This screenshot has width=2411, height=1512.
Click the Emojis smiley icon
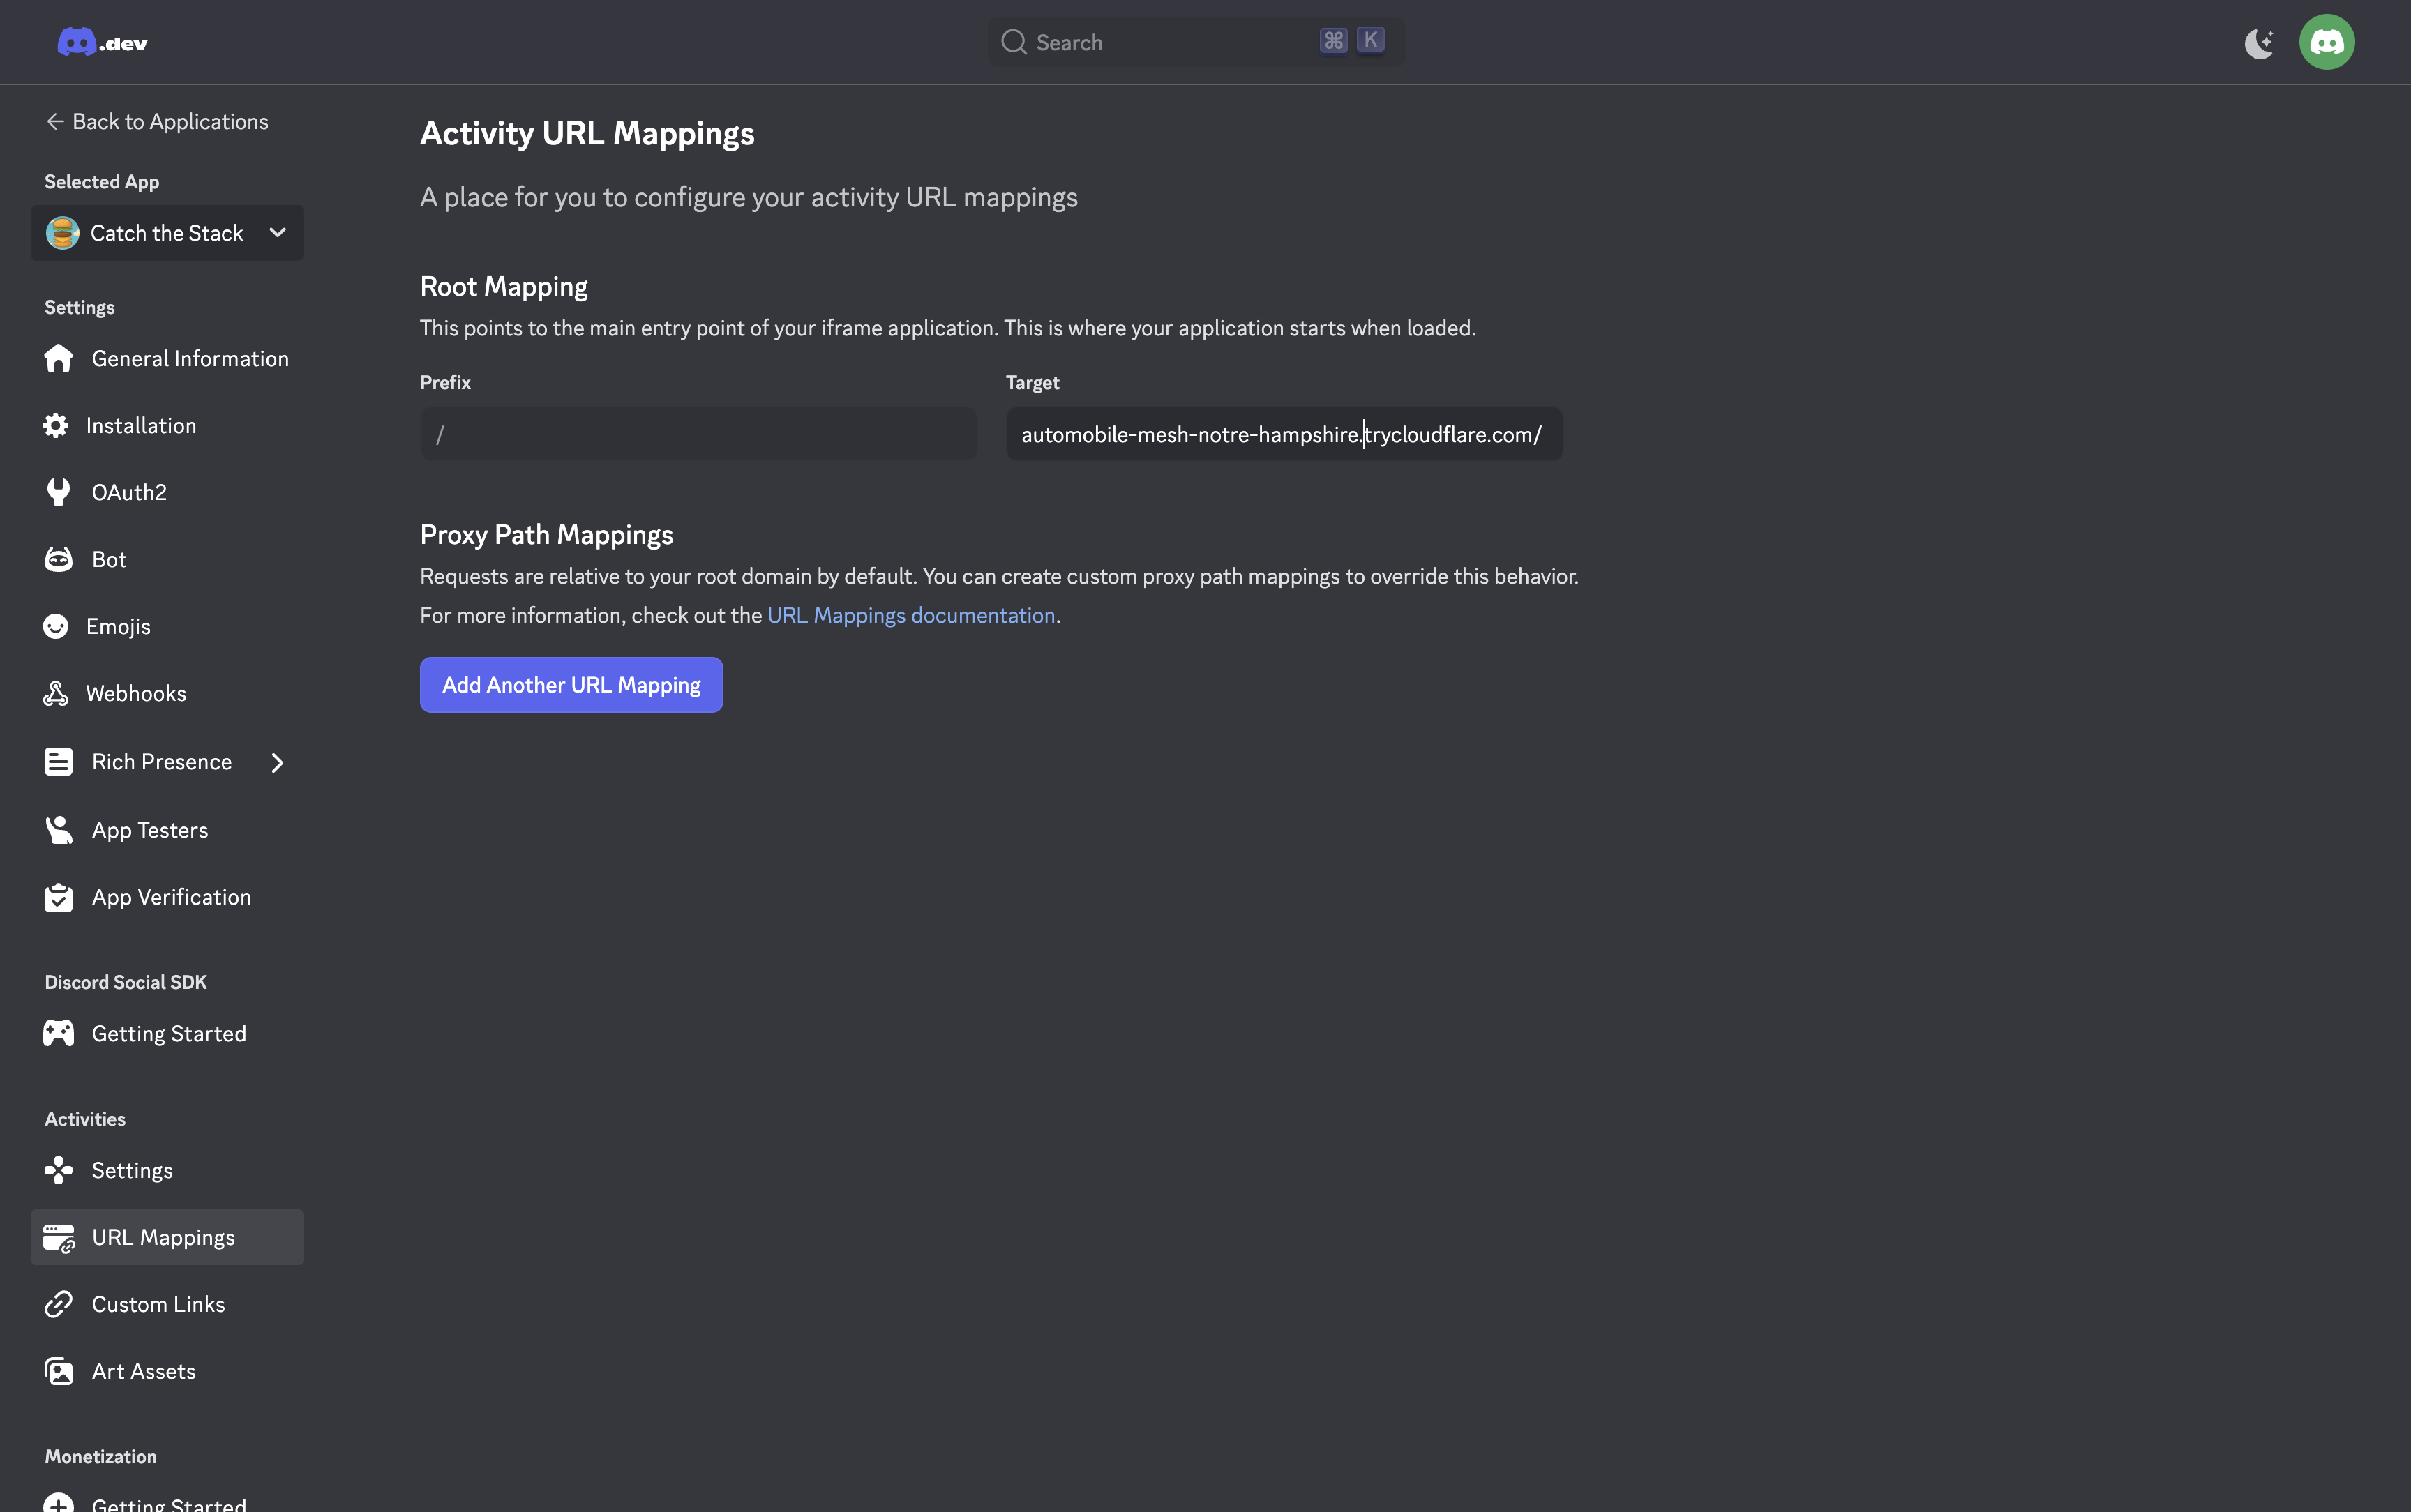56,626
